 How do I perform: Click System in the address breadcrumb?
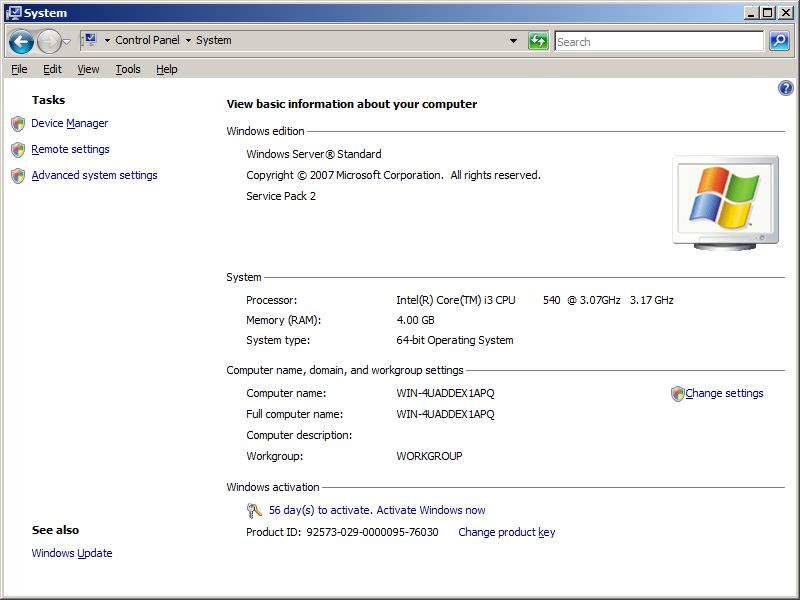point(214,40)
